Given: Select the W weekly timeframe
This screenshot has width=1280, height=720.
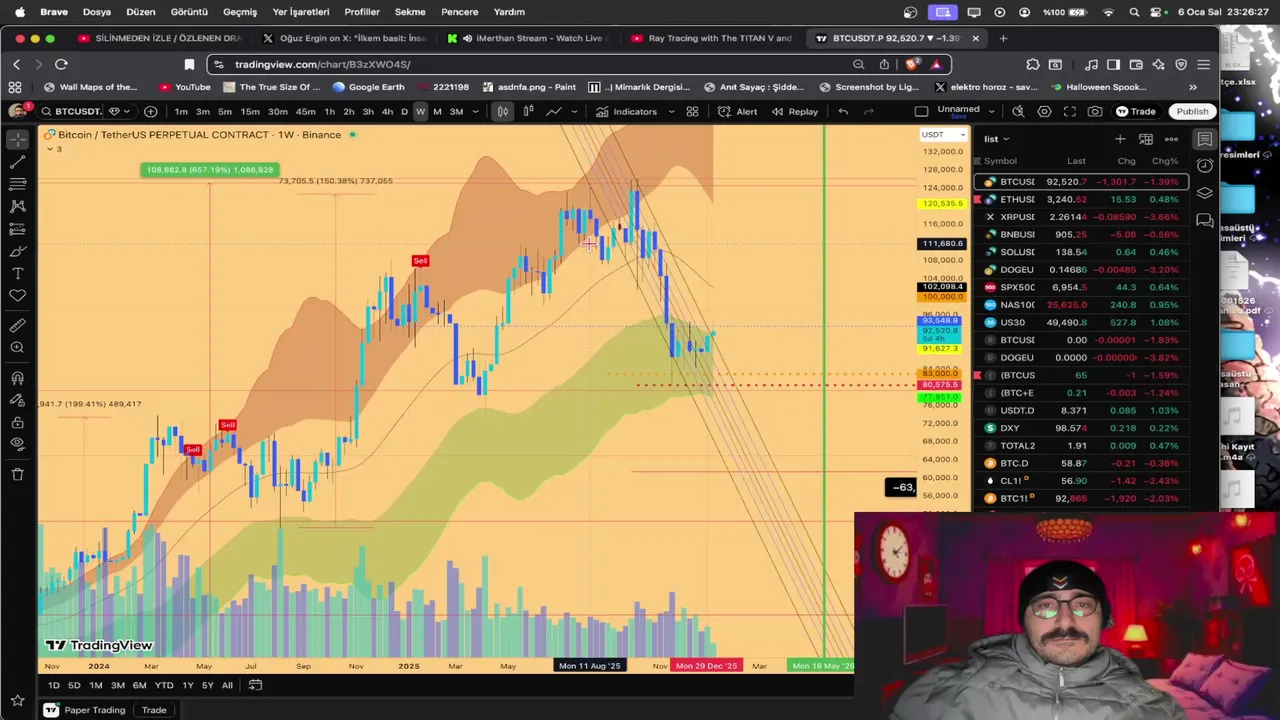Looking at the screenshot, I should coord(420,111).
